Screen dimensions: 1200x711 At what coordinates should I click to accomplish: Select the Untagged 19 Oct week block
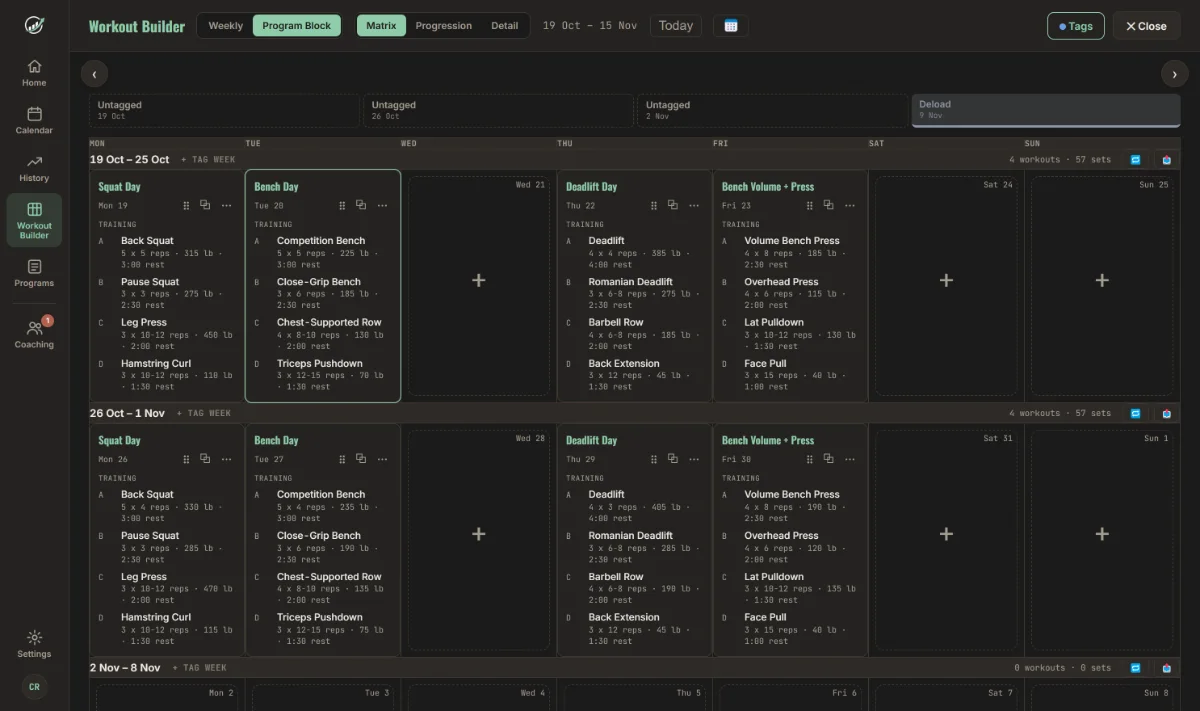[x=224, y=110]
